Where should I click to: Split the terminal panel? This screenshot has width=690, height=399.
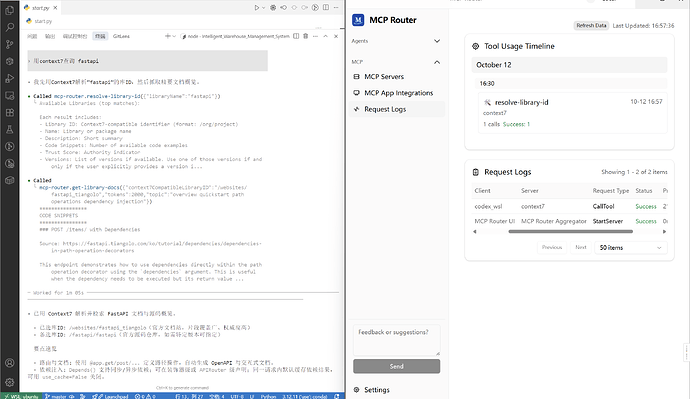click(x=296, y=36)
